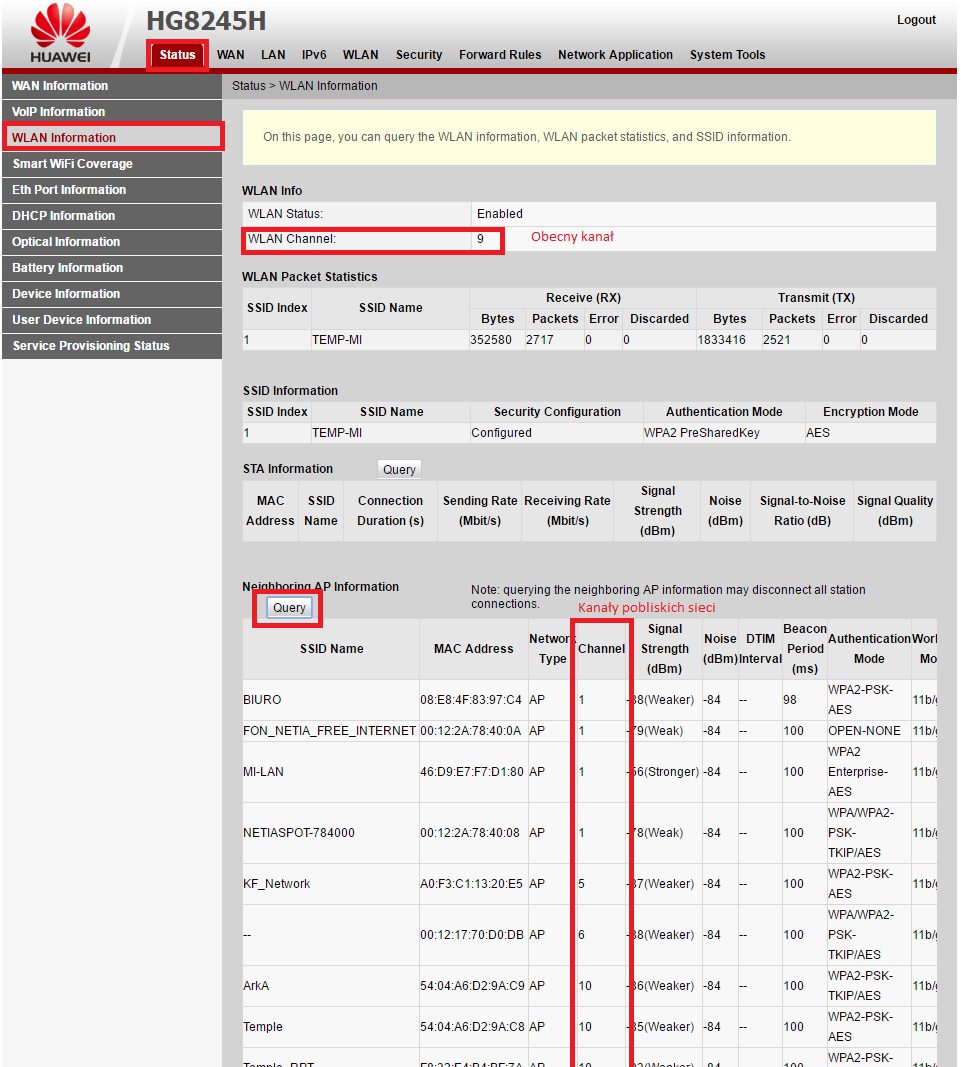The image size is (961, 1067).
Task: Click the Temple network name
Action: tap(263, 1027)
